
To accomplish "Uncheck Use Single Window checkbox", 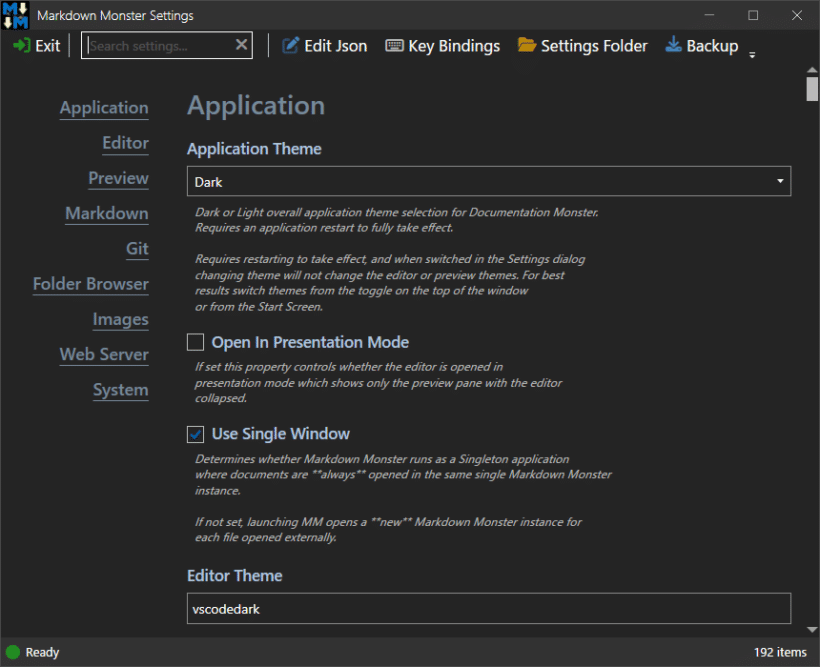I will pyautogui.click(x=196, y=434).
